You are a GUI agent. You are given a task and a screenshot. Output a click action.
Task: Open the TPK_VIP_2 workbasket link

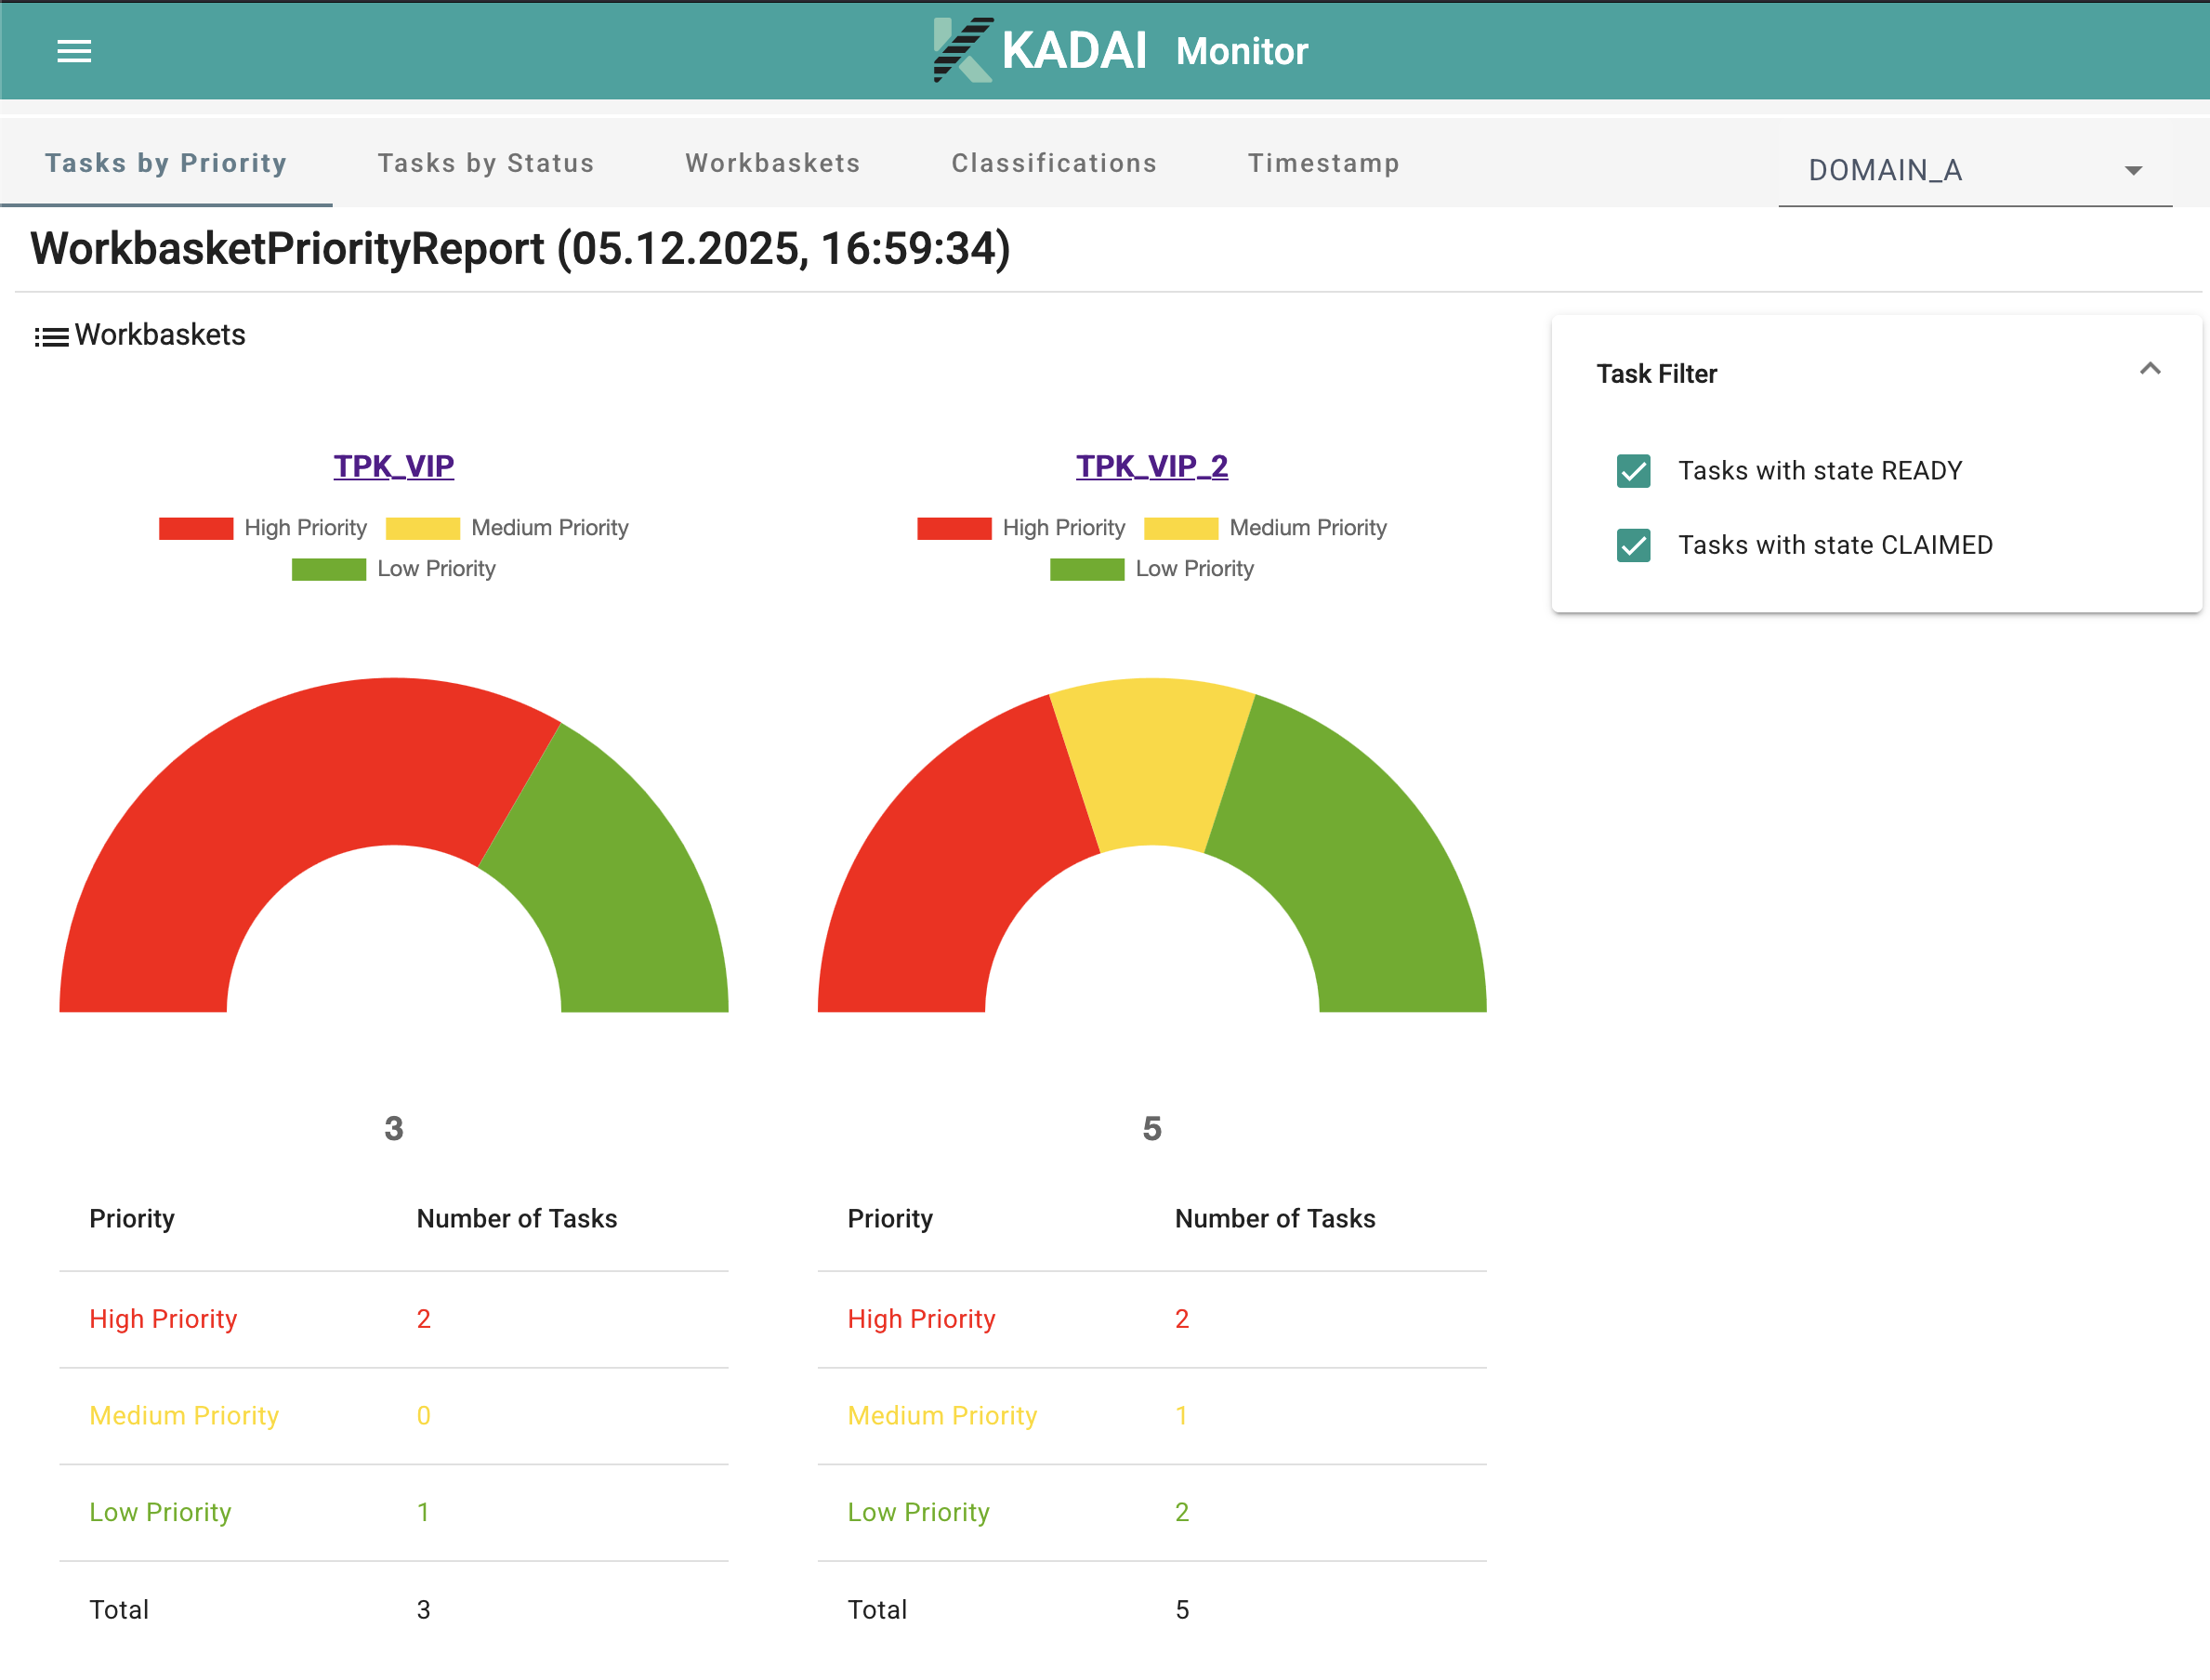1151,466
